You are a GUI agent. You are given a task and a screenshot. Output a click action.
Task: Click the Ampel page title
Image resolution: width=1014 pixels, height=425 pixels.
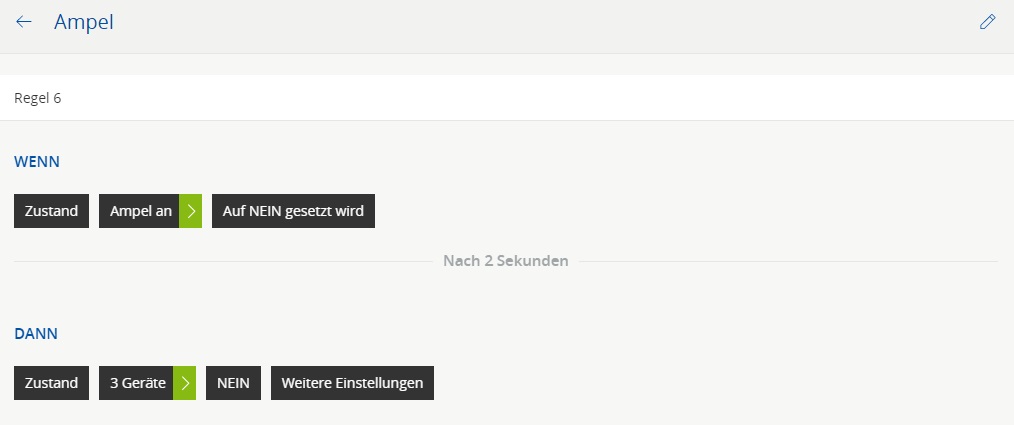coord(84,22)
